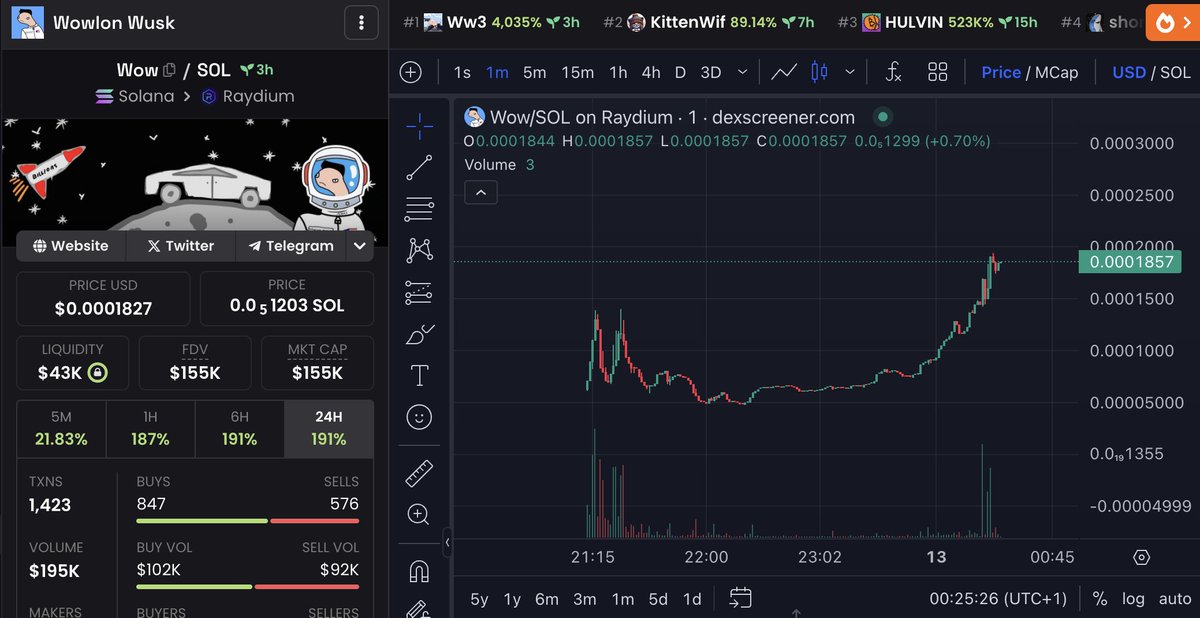Open the token Telegram link
This screenshot has height=618, width=1200.
tap(291, 245)
